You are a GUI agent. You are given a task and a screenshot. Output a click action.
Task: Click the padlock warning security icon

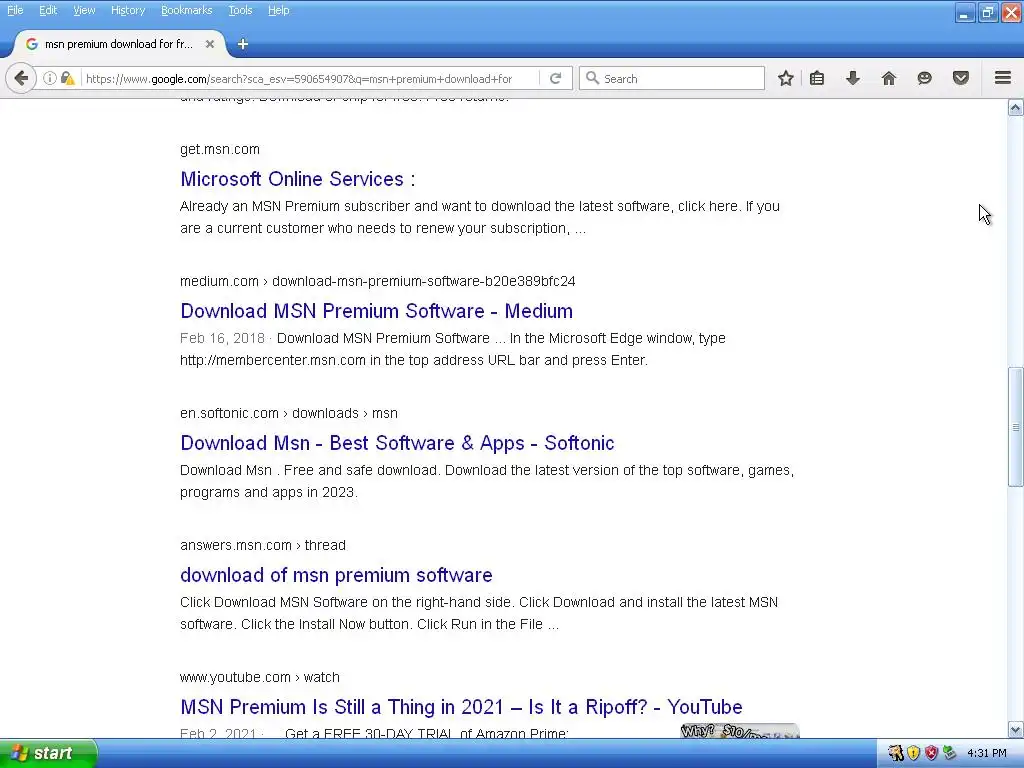point(67,78)
